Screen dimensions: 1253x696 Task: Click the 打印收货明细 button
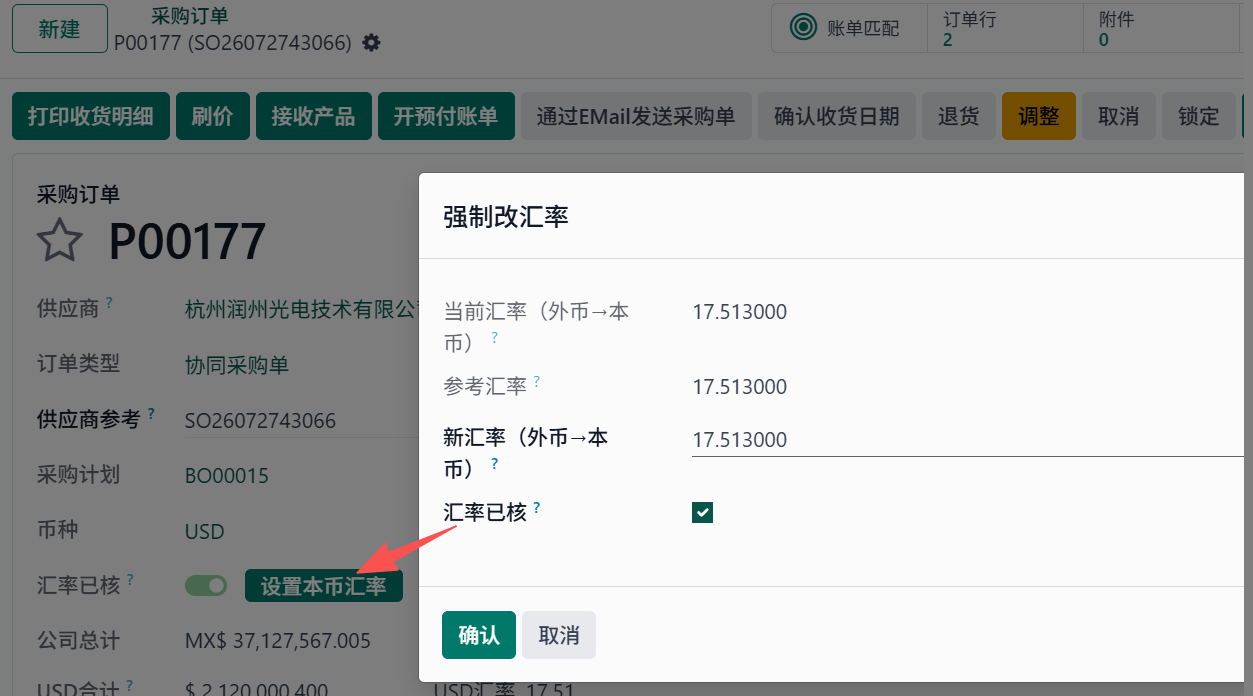point(90,116)
